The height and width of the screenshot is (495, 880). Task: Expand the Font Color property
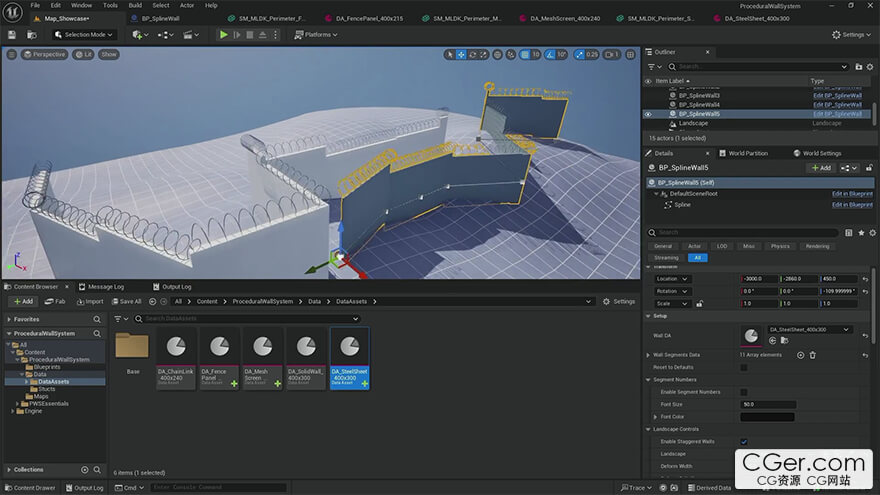[x=655, y=417]
